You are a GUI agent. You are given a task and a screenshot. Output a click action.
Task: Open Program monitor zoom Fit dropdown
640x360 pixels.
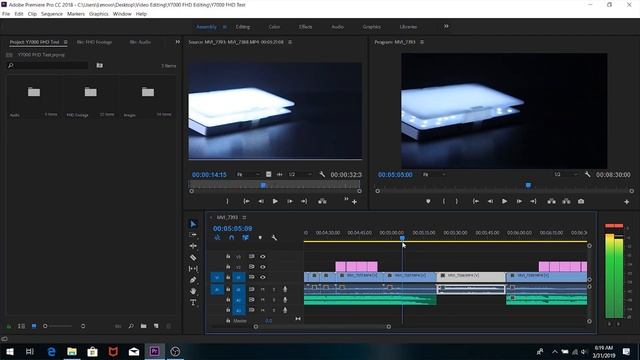click(434, 174)
